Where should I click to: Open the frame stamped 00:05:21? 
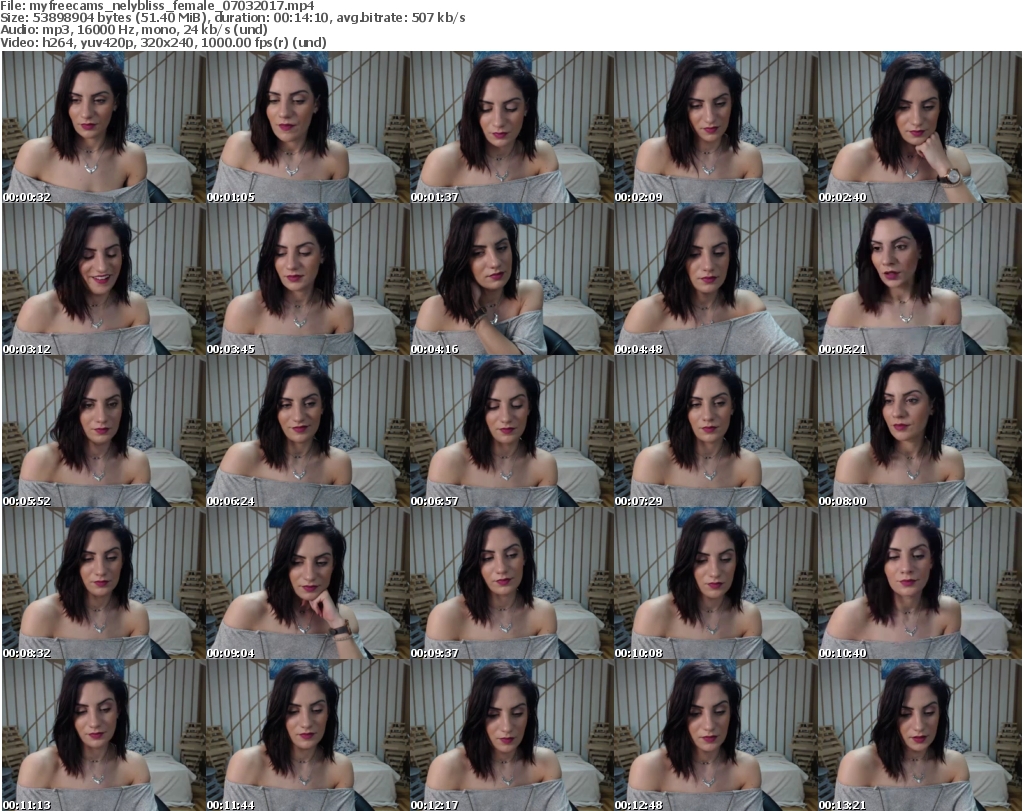point(920,279)
